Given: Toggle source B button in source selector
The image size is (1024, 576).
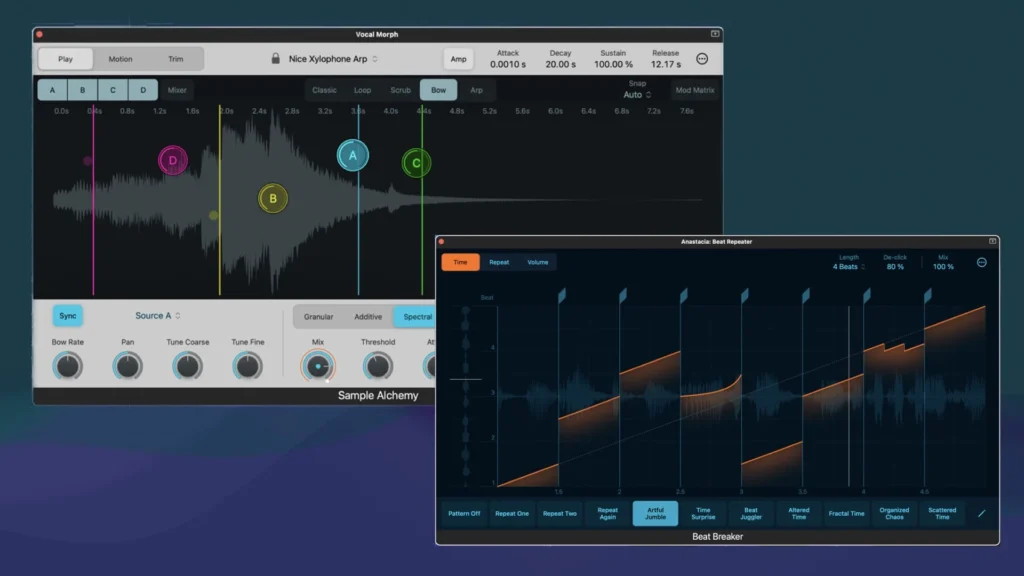Looking at the screenshot, I should [83, 90].
